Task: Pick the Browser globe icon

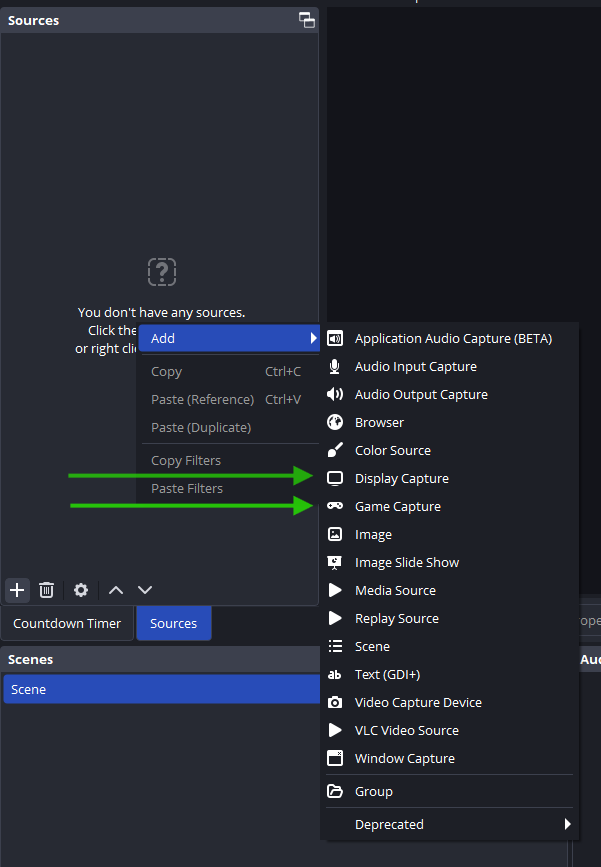Action: (x=335, y=422)
